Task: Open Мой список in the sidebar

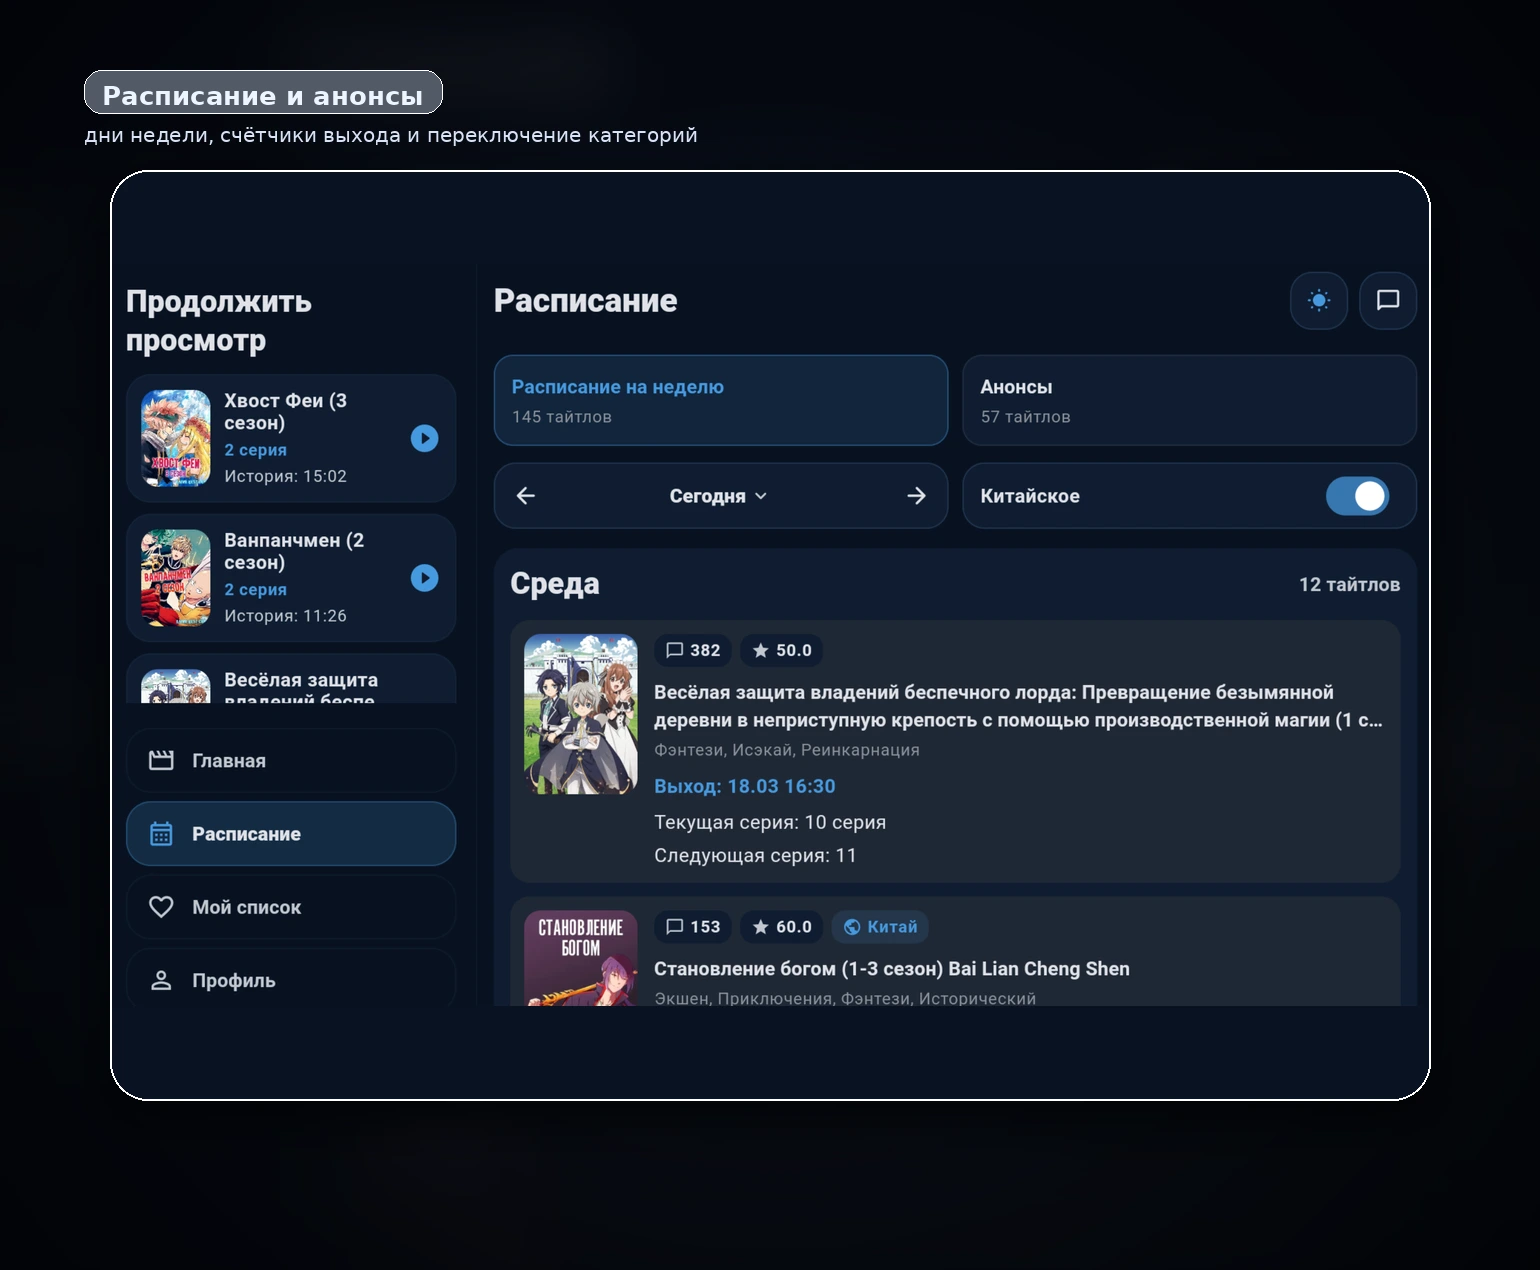Action: point(290,907)
